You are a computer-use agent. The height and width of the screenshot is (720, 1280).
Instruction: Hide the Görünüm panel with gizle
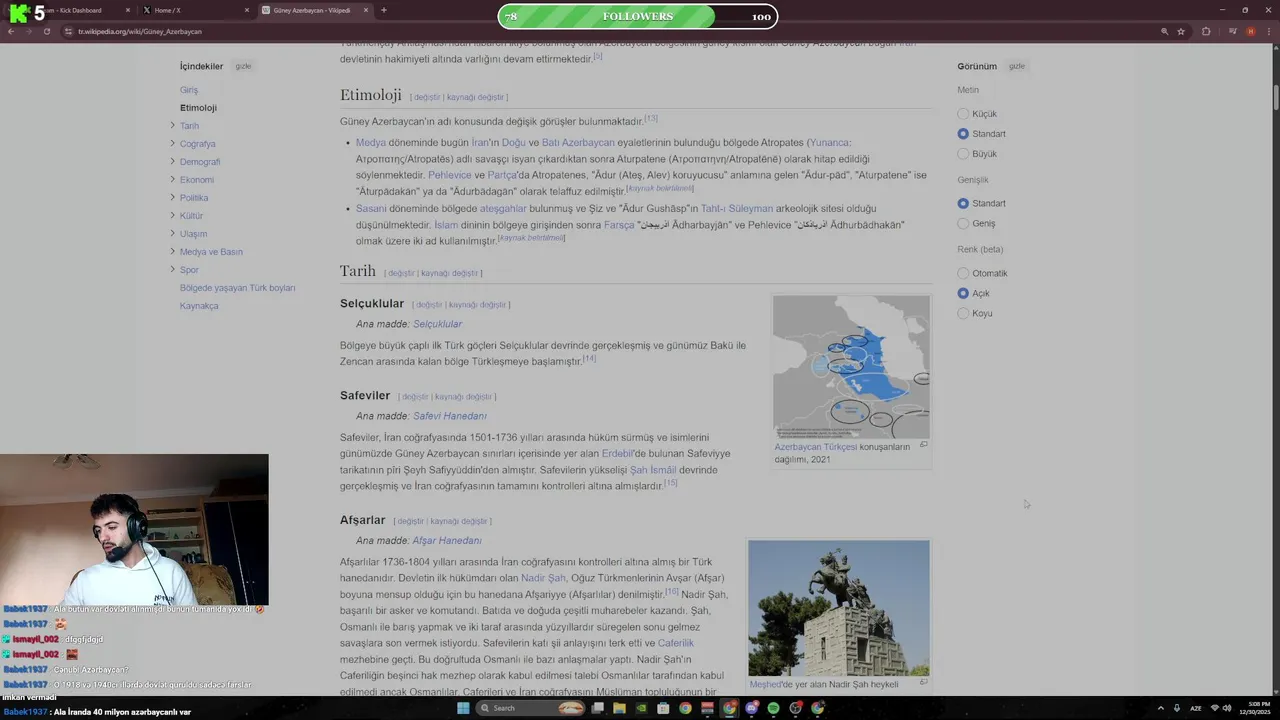pyautogui.click(x=1017, y=66)
